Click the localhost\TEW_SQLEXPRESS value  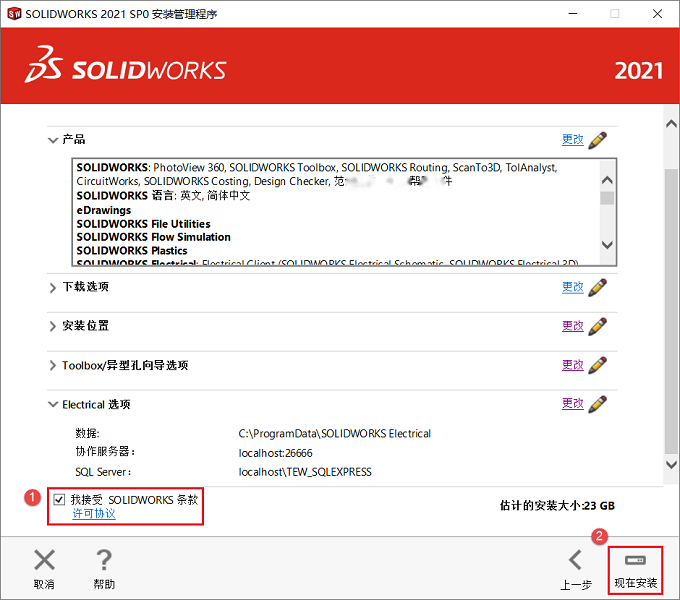click(x=305, y=472)
